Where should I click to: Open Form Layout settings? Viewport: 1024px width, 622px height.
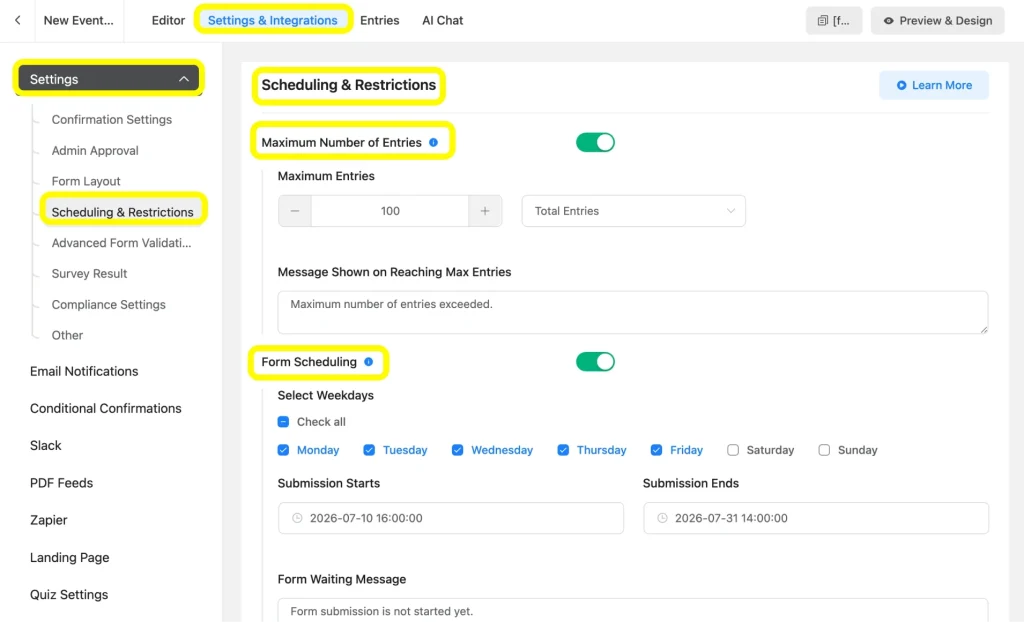[x=86, y=181]
